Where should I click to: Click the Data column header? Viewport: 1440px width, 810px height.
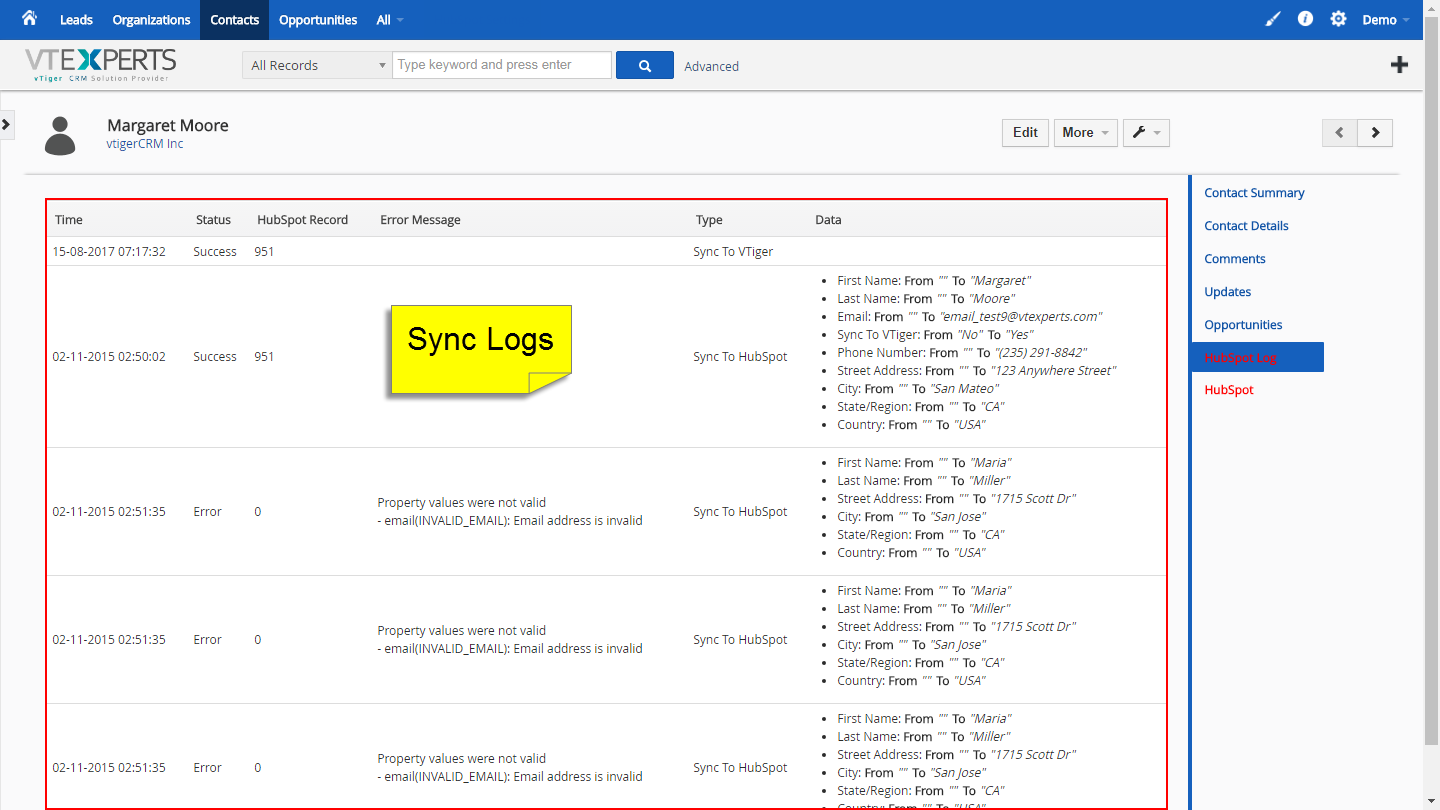tap(828, 220)
